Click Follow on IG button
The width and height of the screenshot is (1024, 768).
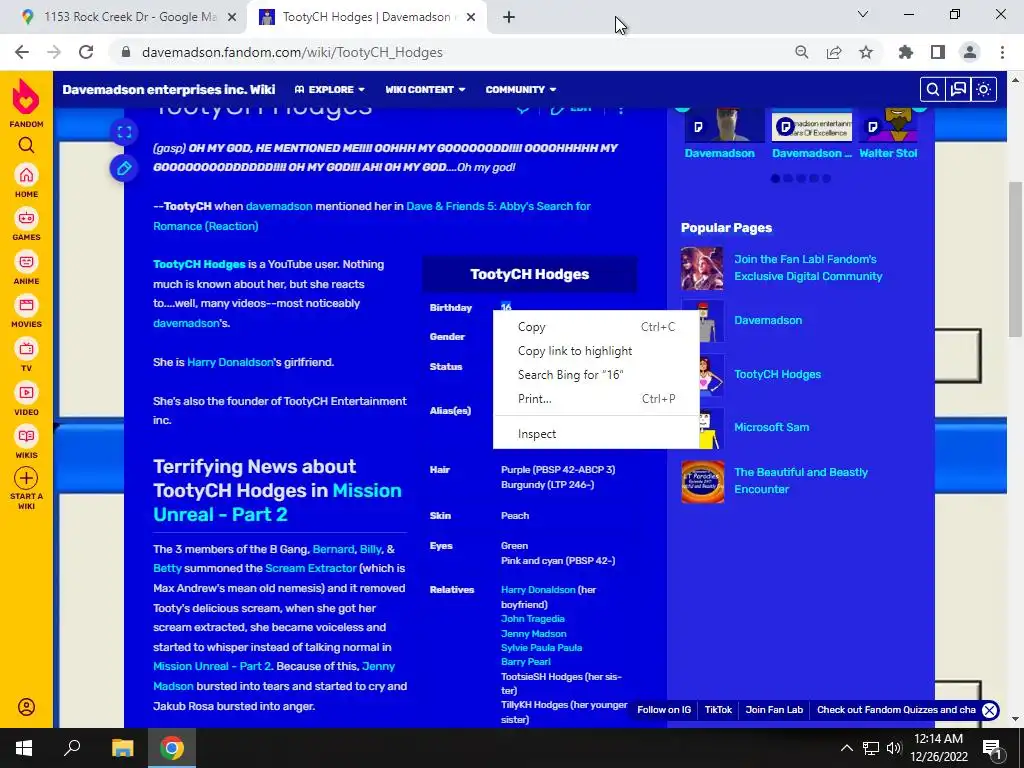664,710
